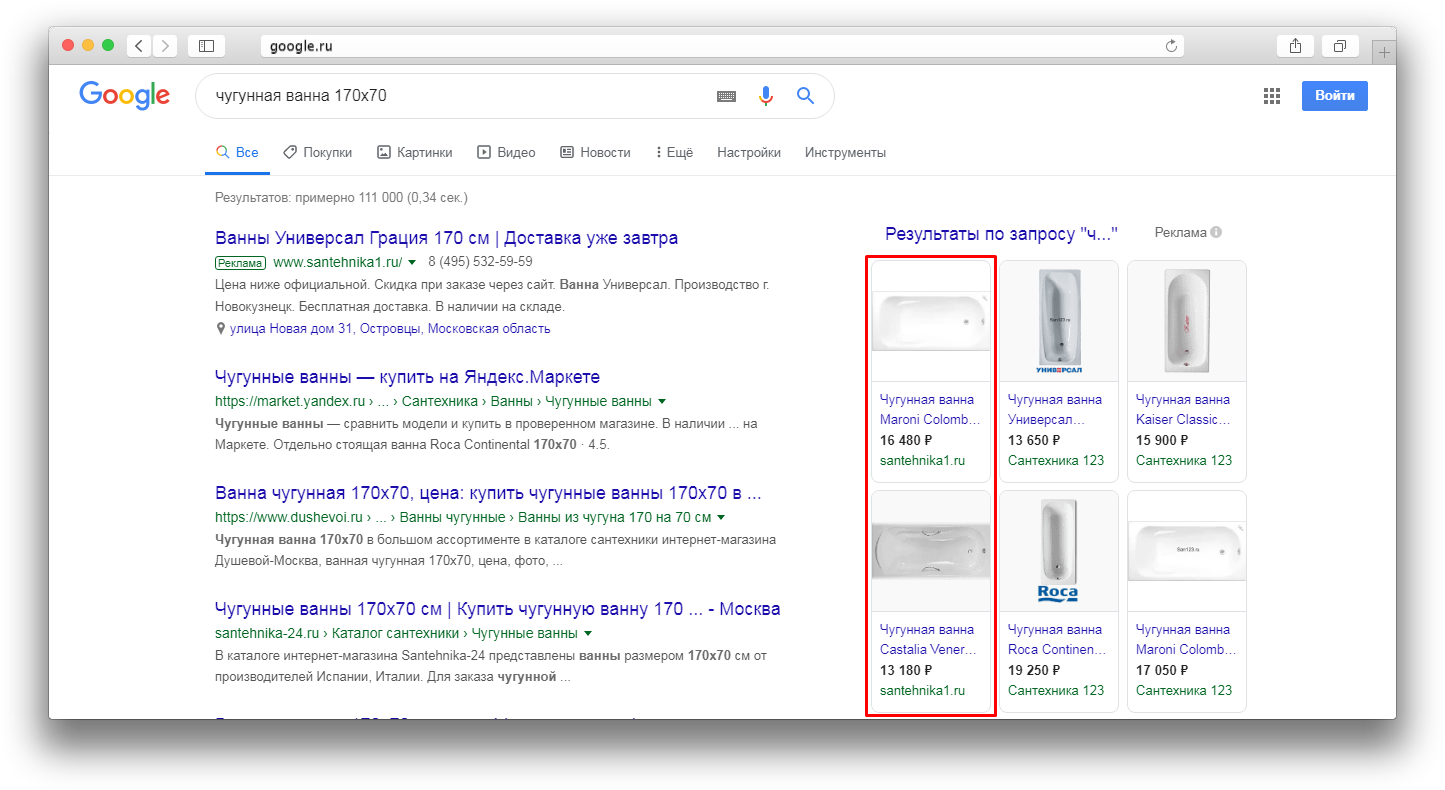Screen dimensions: 1445x790
Task: Start voice search with microphone icon
Action: click(x=766, y=96)
